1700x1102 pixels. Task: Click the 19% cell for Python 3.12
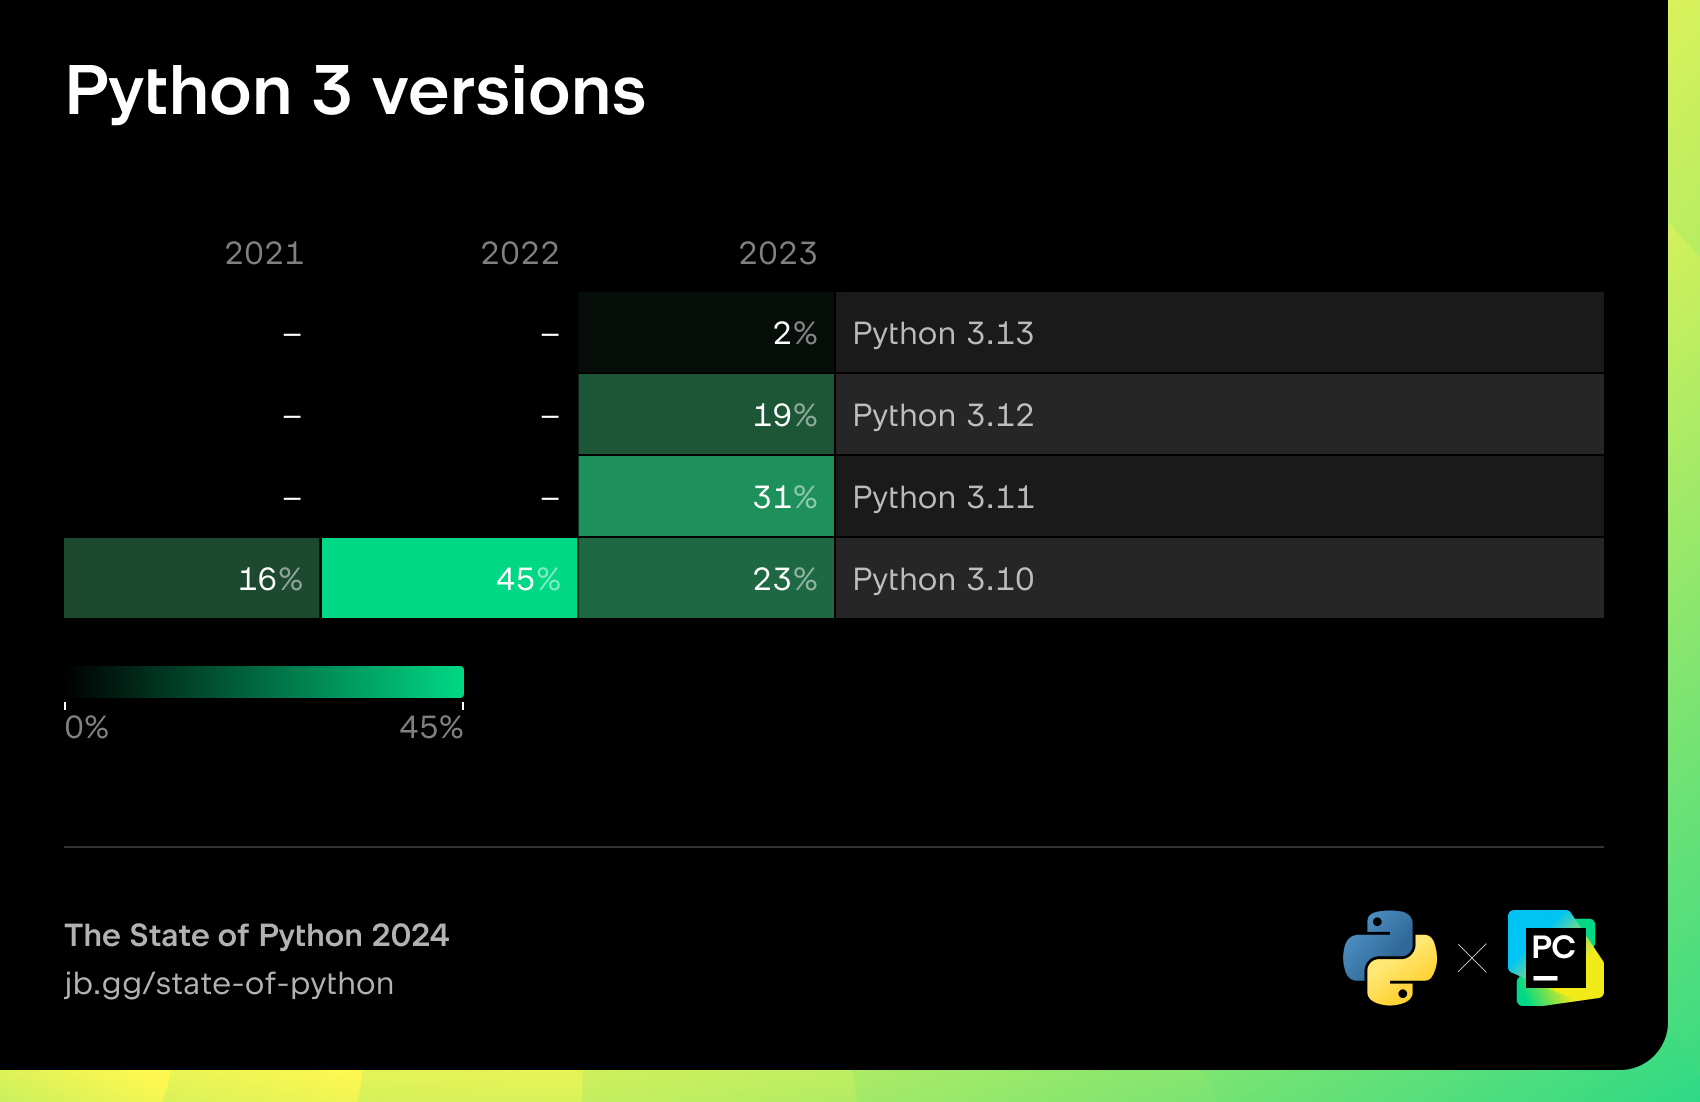click(x=706, y=415)
